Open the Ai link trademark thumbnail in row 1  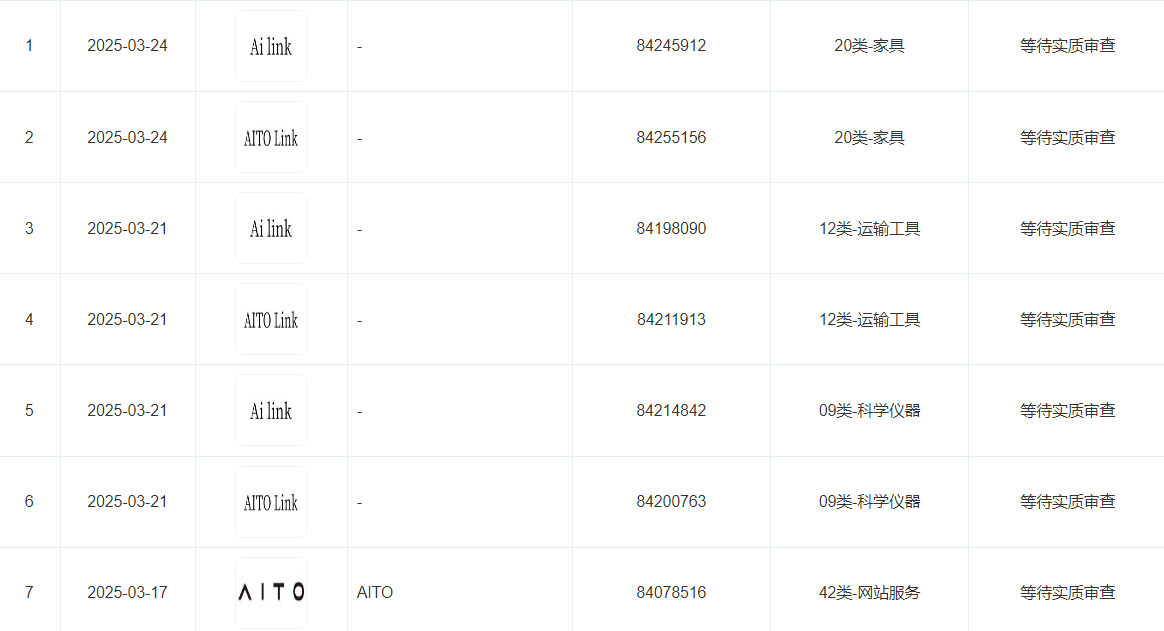coord(271,46)
